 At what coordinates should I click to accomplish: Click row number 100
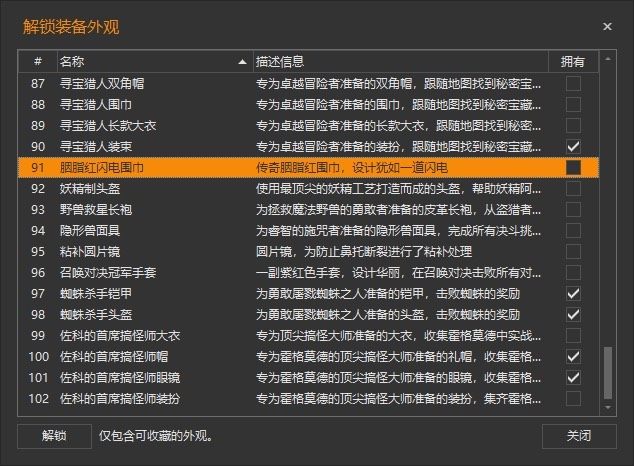[38, 357]
